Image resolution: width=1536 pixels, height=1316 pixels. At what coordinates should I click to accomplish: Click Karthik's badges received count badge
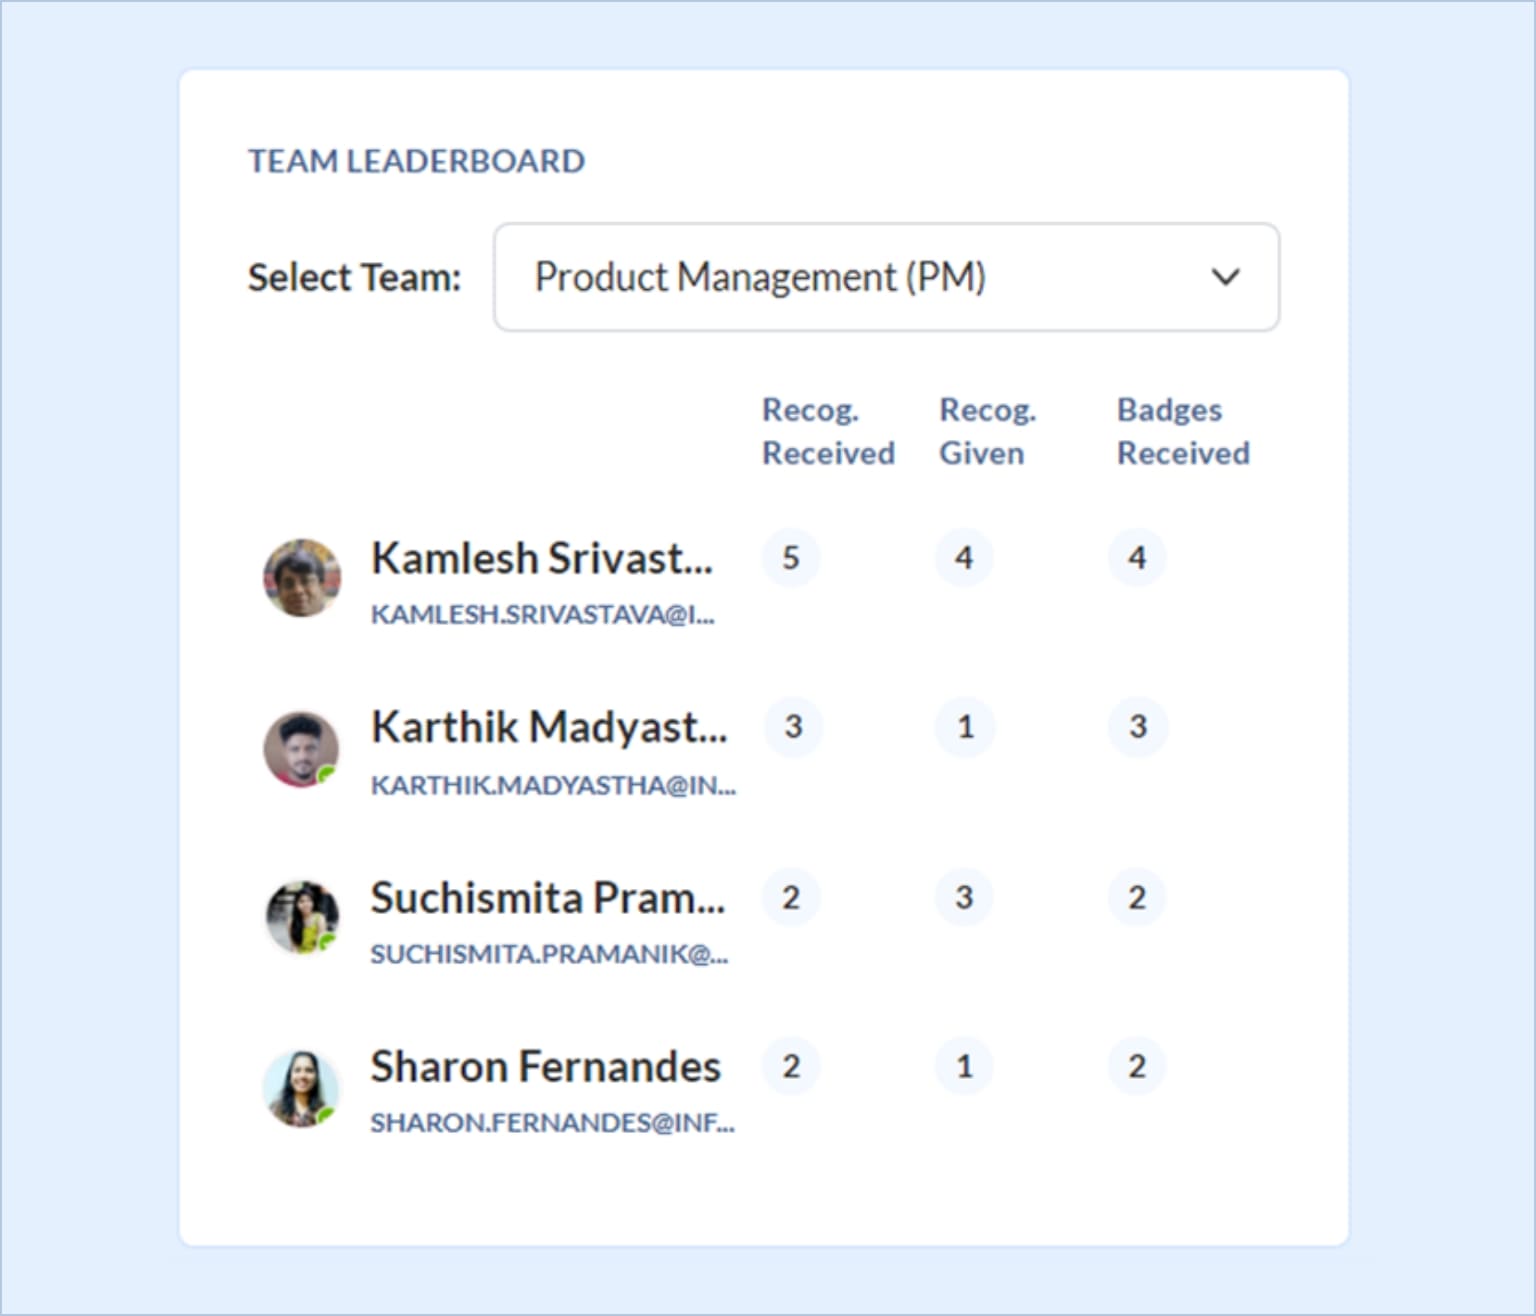click(x=1137, y=727)
